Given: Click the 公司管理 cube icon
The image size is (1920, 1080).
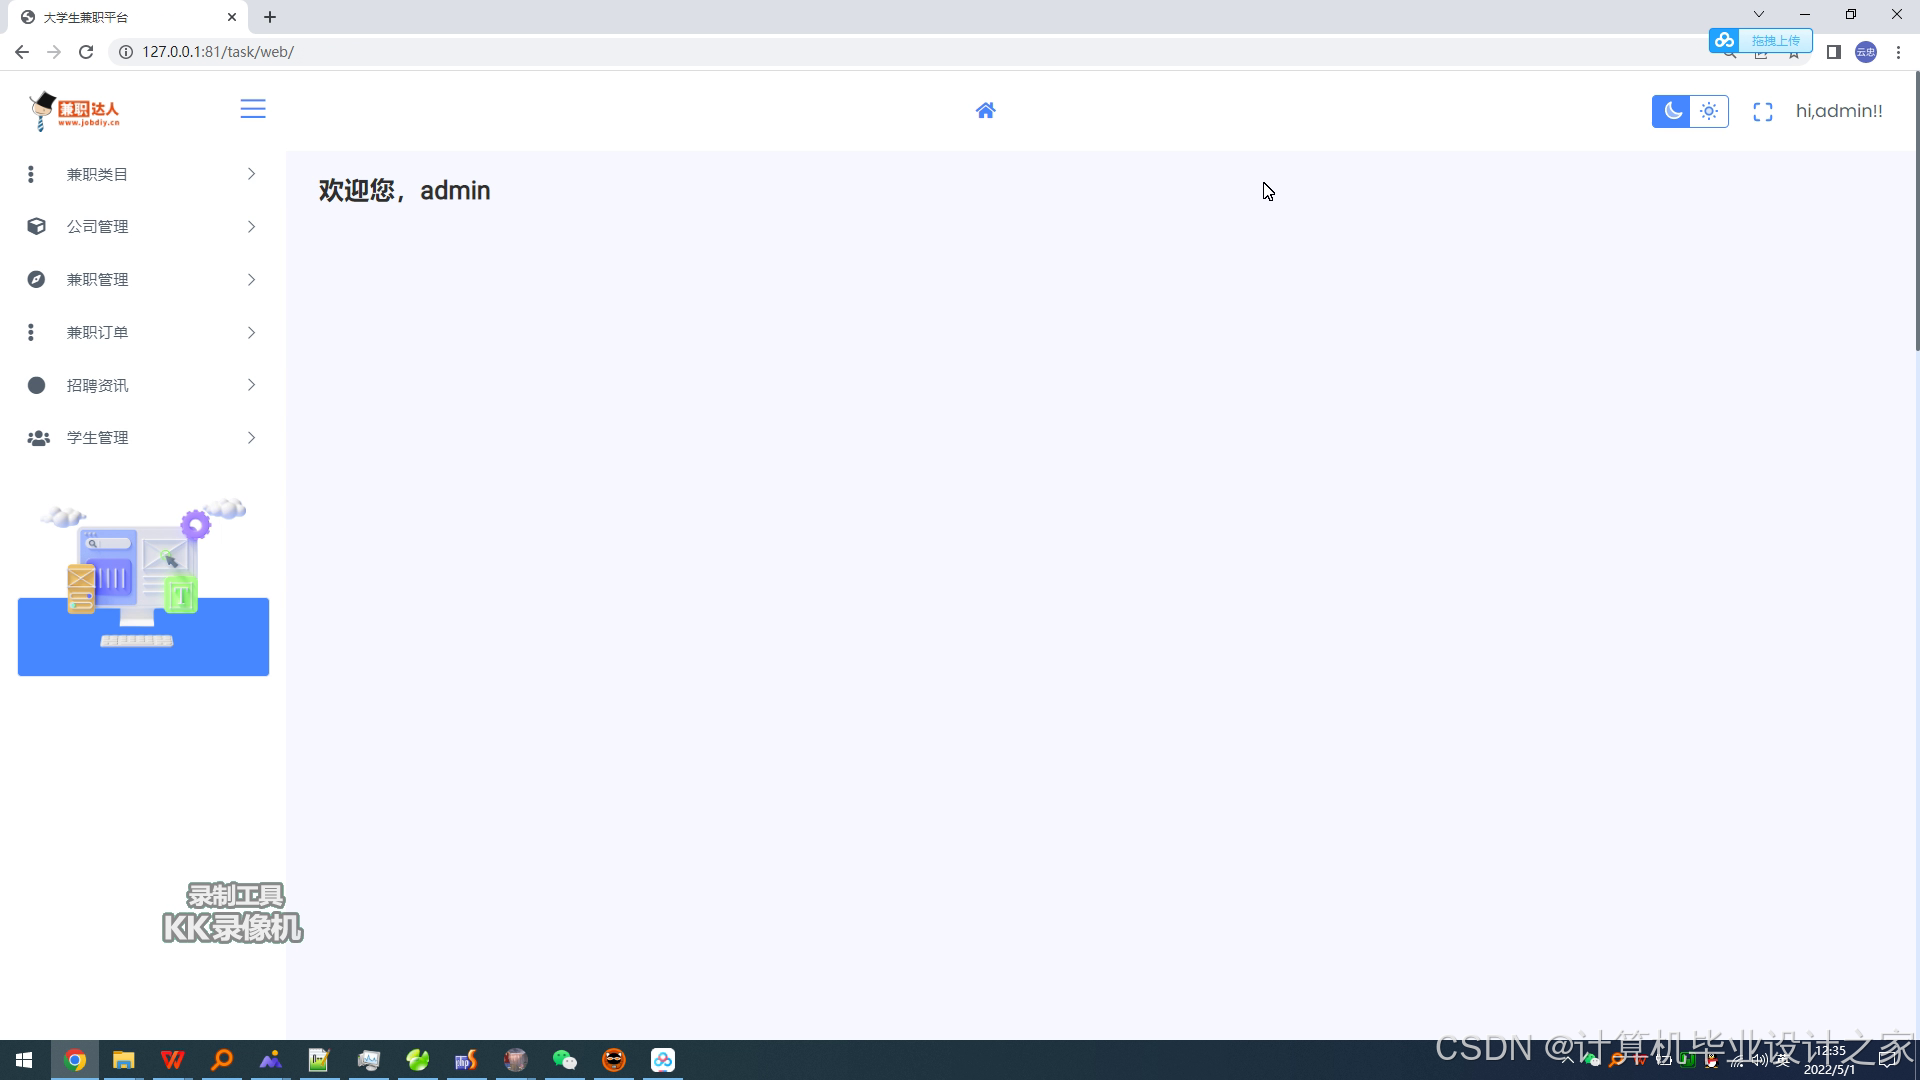Looking at the screenshot, I should (37, 227).
